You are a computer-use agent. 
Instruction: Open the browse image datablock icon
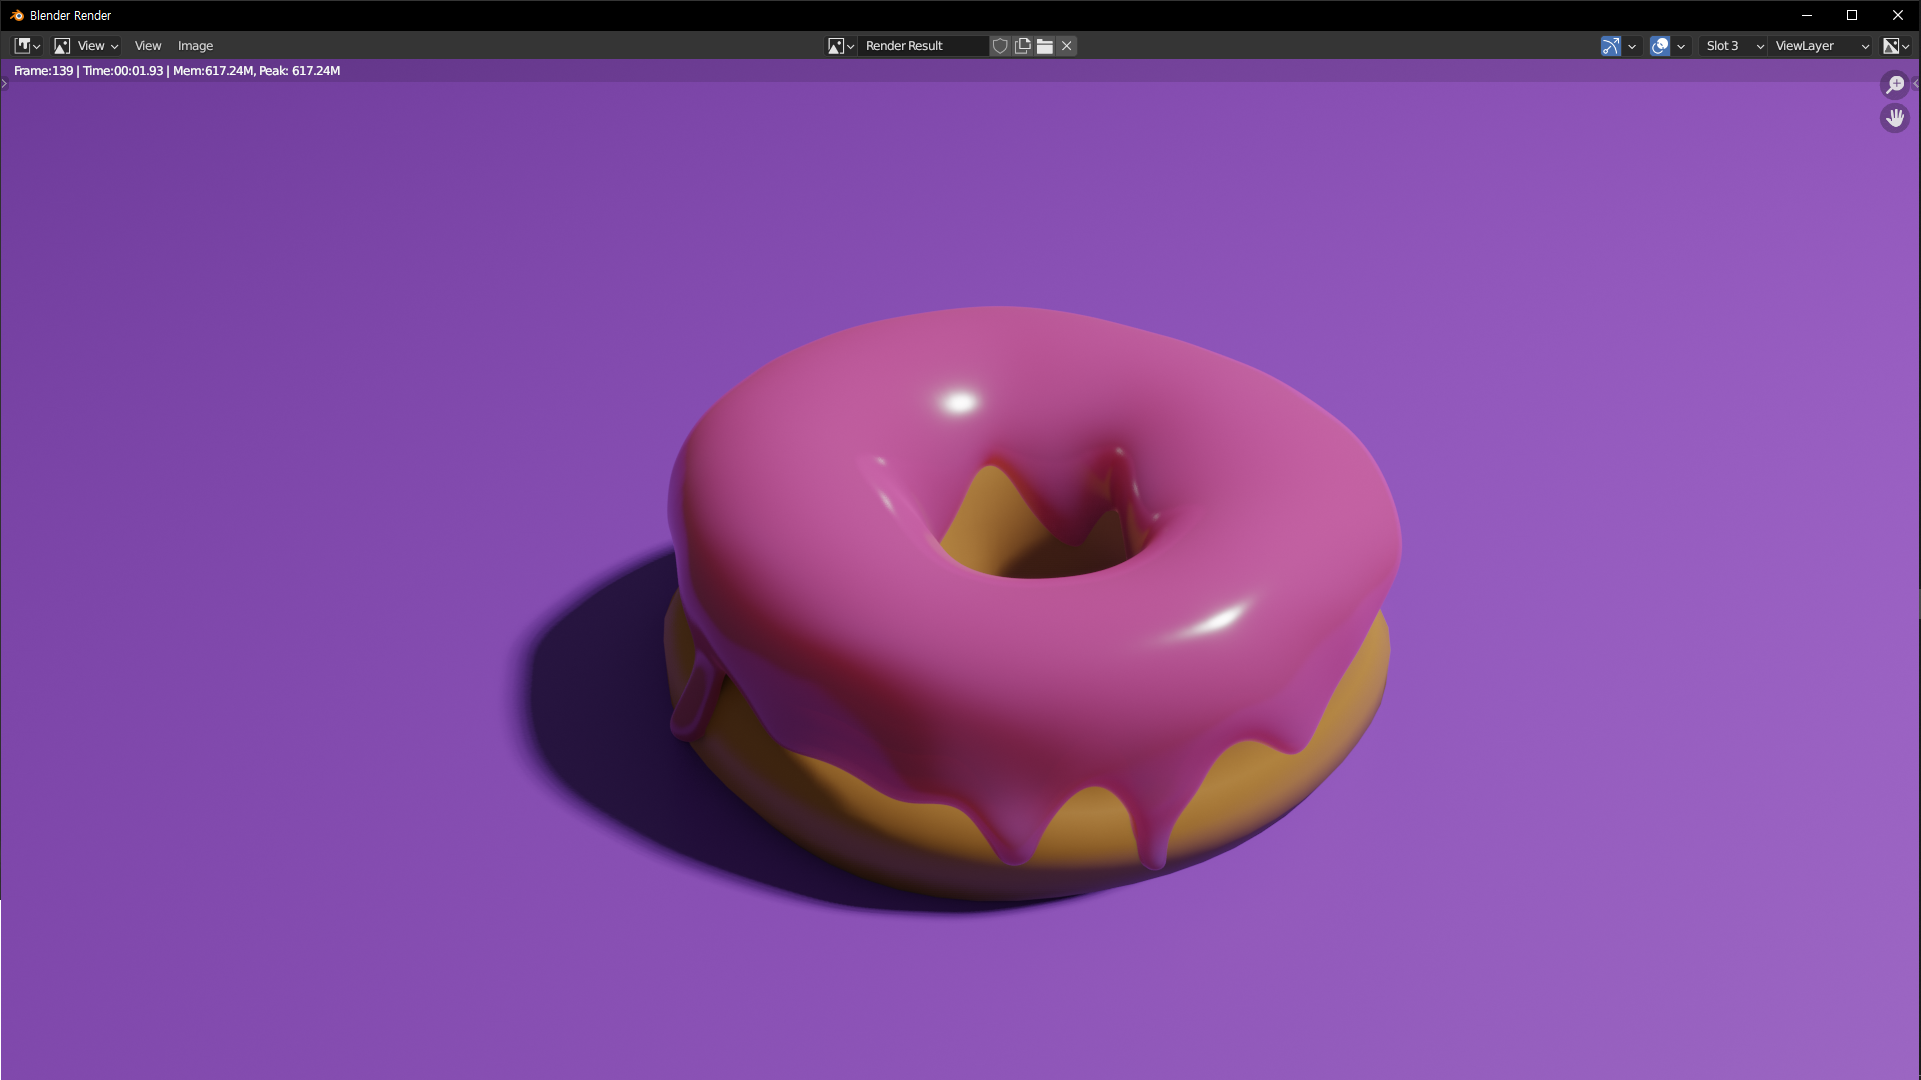pos(840,46)
